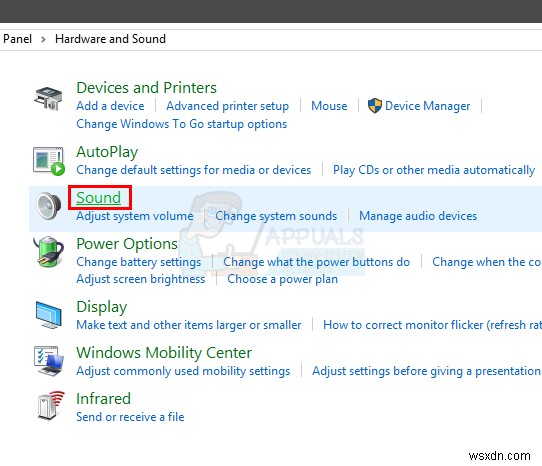542x466 pixels.
Task: Click How to correct monitor flicker link
Action: pos(432,325)
